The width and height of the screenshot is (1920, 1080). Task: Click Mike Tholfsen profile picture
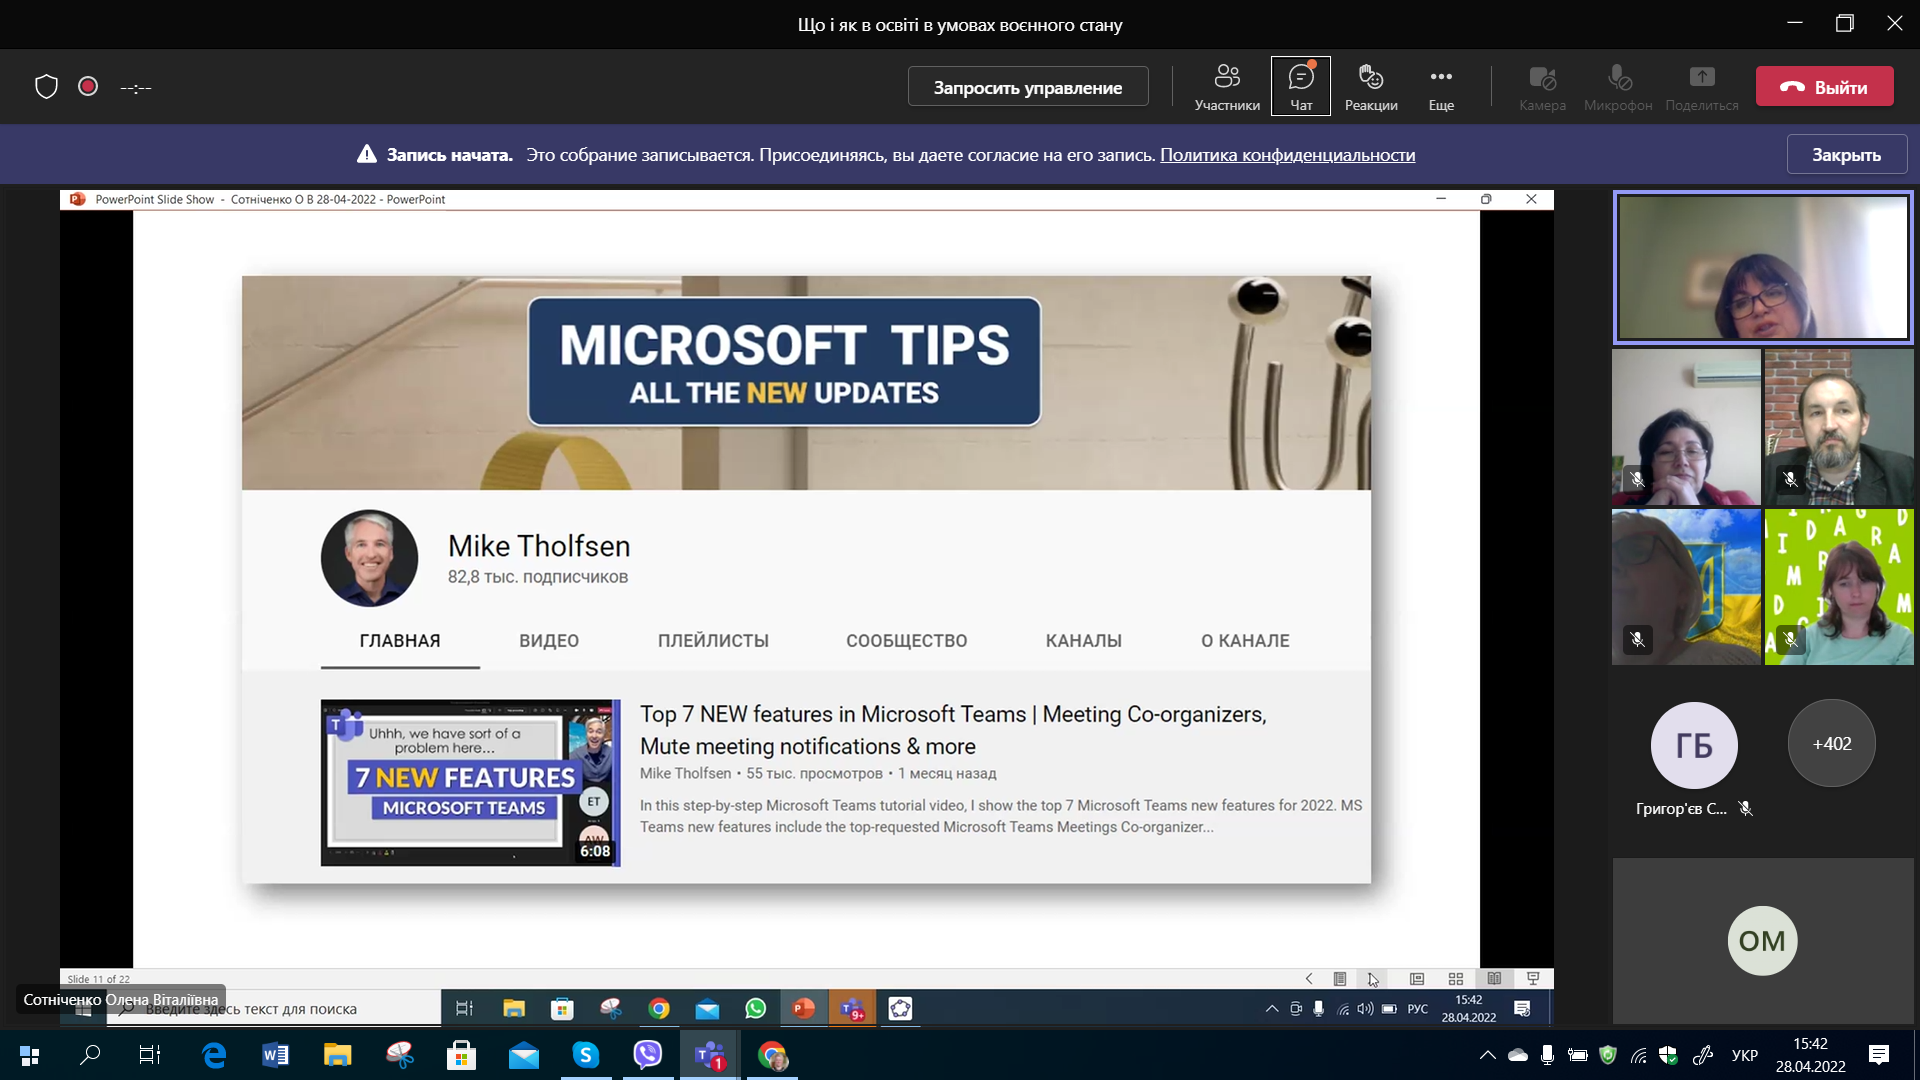coord(369,558)
